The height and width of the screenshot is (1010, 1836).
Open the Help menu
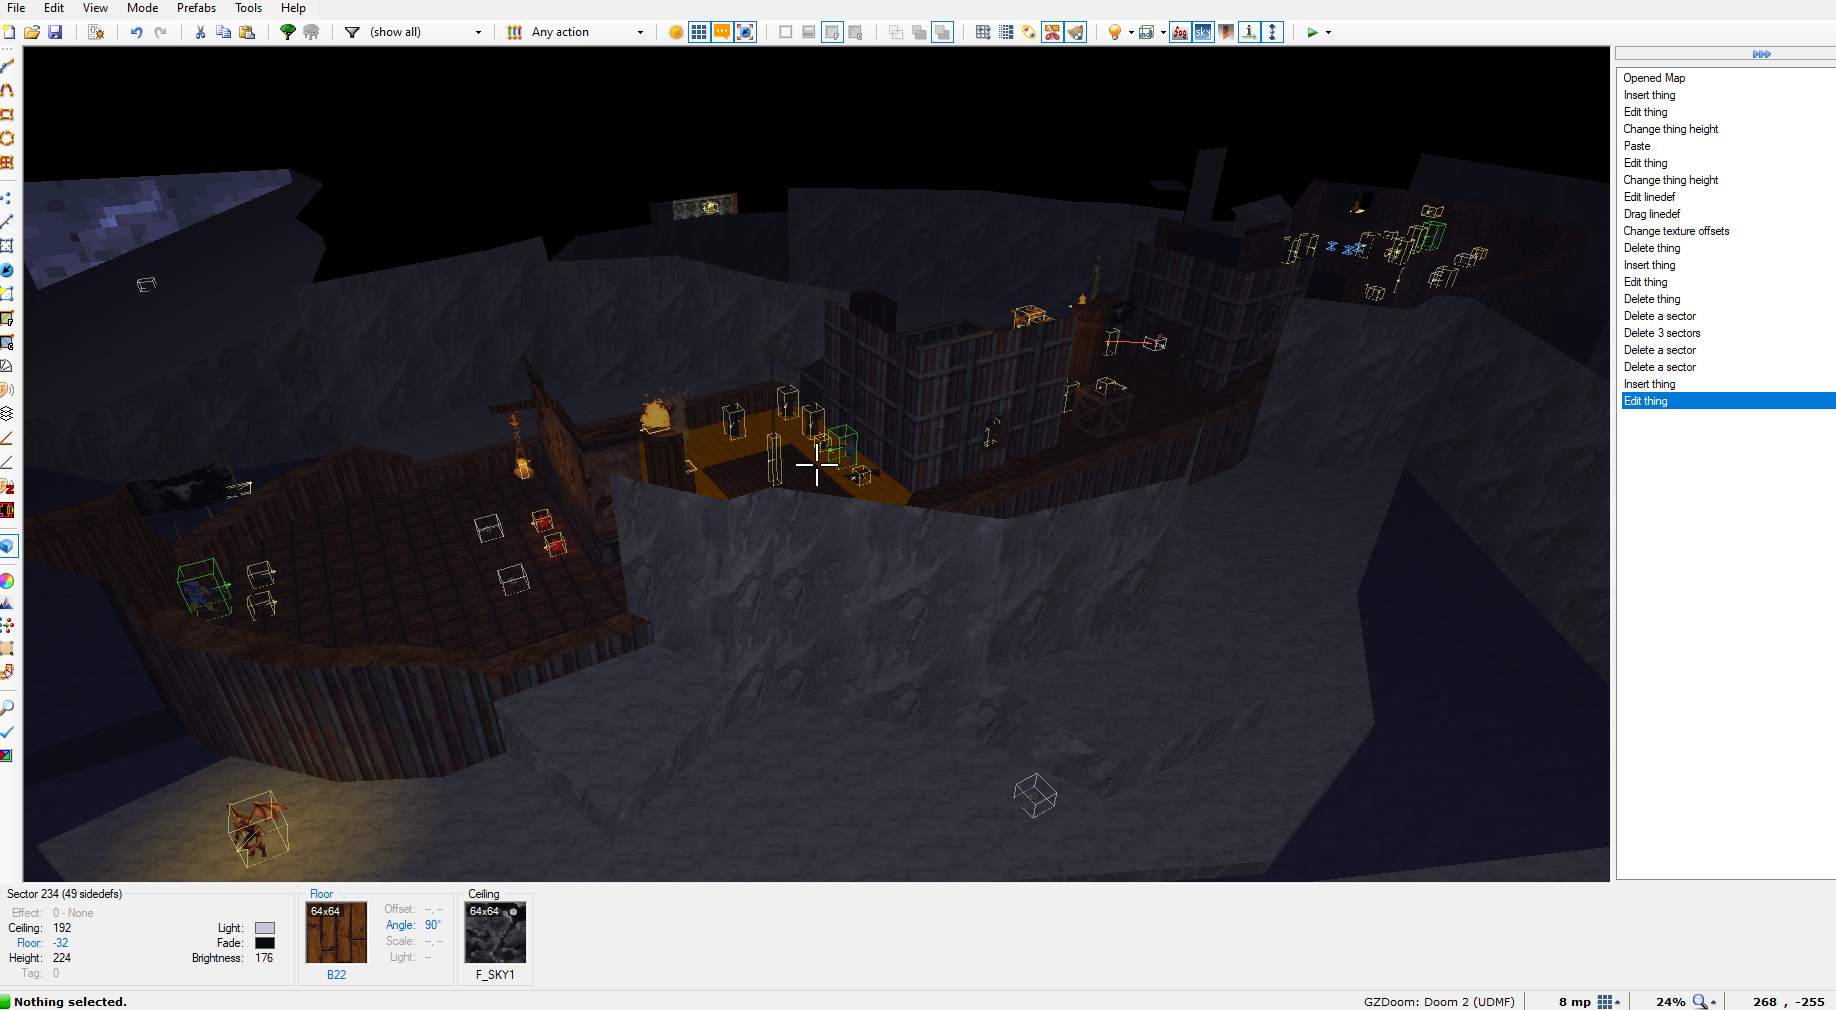pyautogui.click(x=293, y=8)
